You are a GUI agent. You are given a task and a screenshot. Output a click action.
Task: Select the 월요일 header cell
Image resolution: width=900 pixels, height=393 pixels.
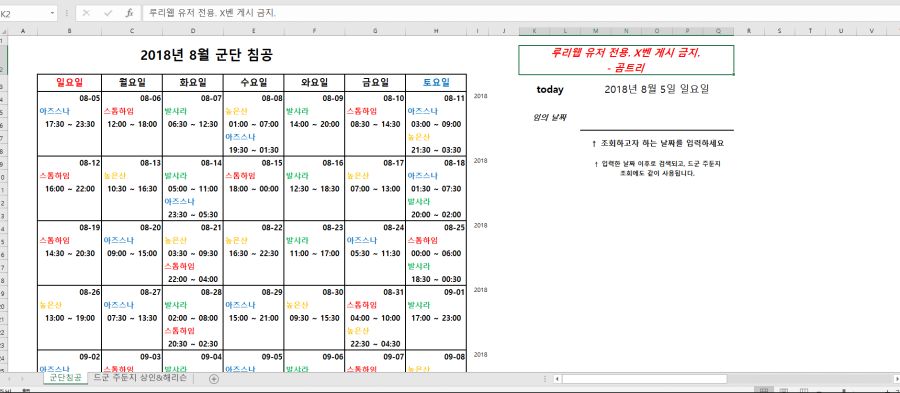pyautogui.click(x=132, y=83)
